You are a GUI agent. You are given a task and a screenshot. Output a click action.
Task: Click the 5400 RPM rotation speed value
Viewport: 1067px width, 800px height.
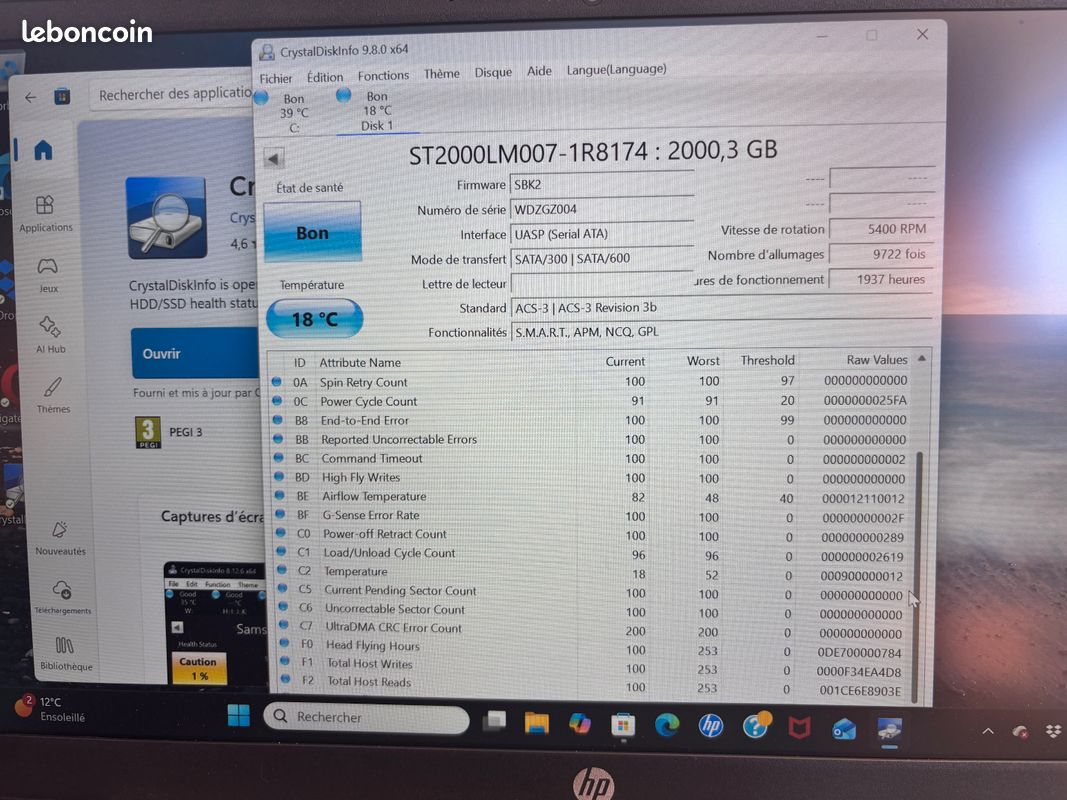tap(881, 229)
